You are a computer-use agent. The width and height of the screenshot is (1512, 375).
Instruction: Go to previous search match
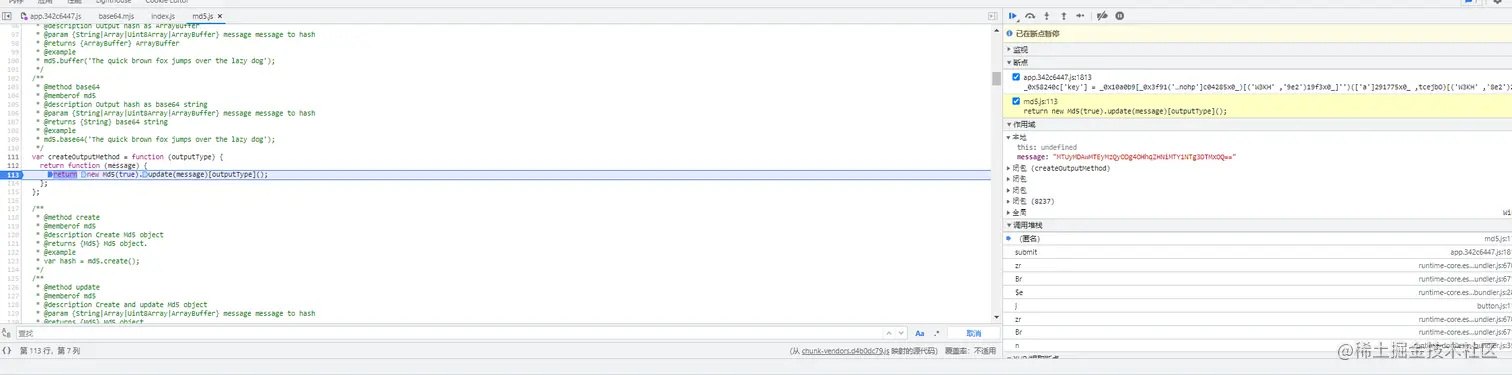tap(889, 333)
